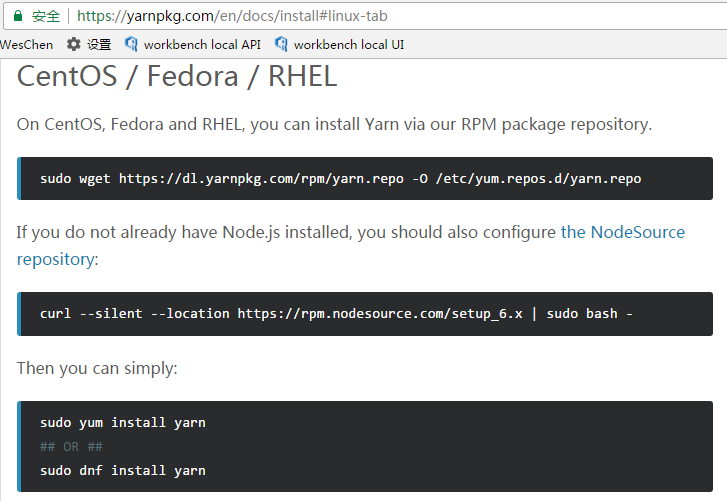Viewport: 727px width, 501px height.
Task: Click the '## OR ##' comment line
Action: [x=71, y=447]
